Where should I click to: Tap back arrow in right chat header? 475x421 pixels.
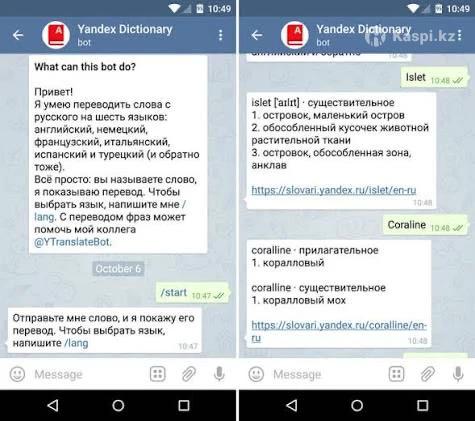[257, 35]
